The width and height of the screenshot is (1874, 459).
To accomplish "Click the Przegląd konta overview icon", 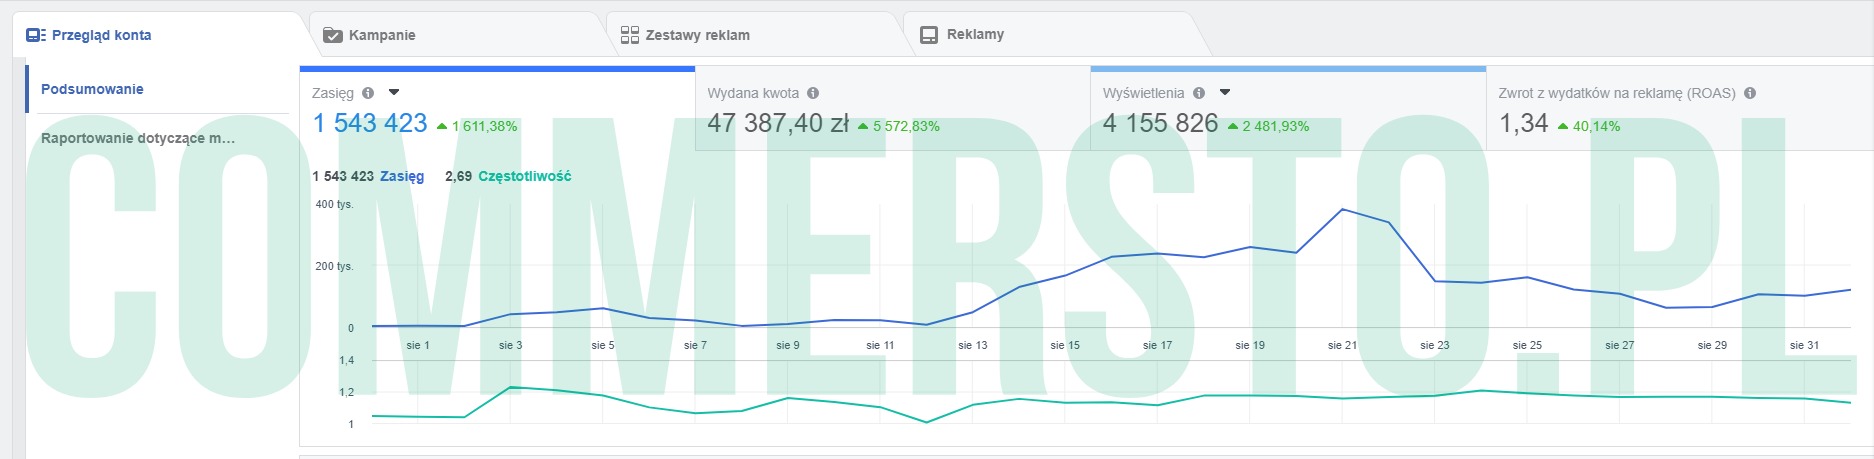I will click(x=36, y=35).
